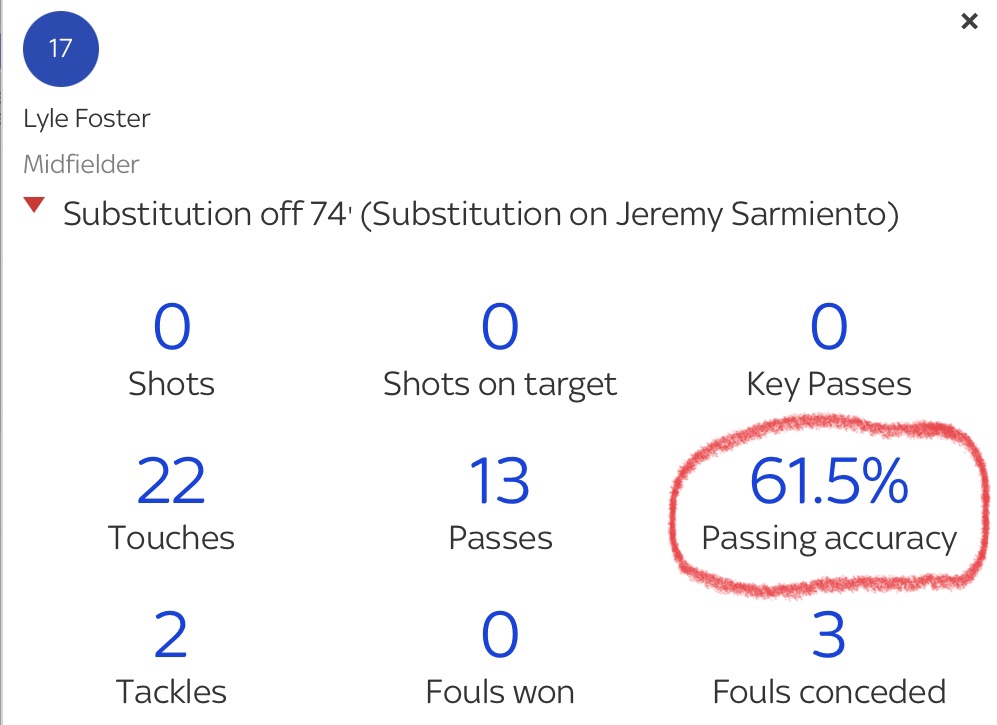Screen dimensions: 997x725
Task: Click the 13 passes value
Action: 500,481
